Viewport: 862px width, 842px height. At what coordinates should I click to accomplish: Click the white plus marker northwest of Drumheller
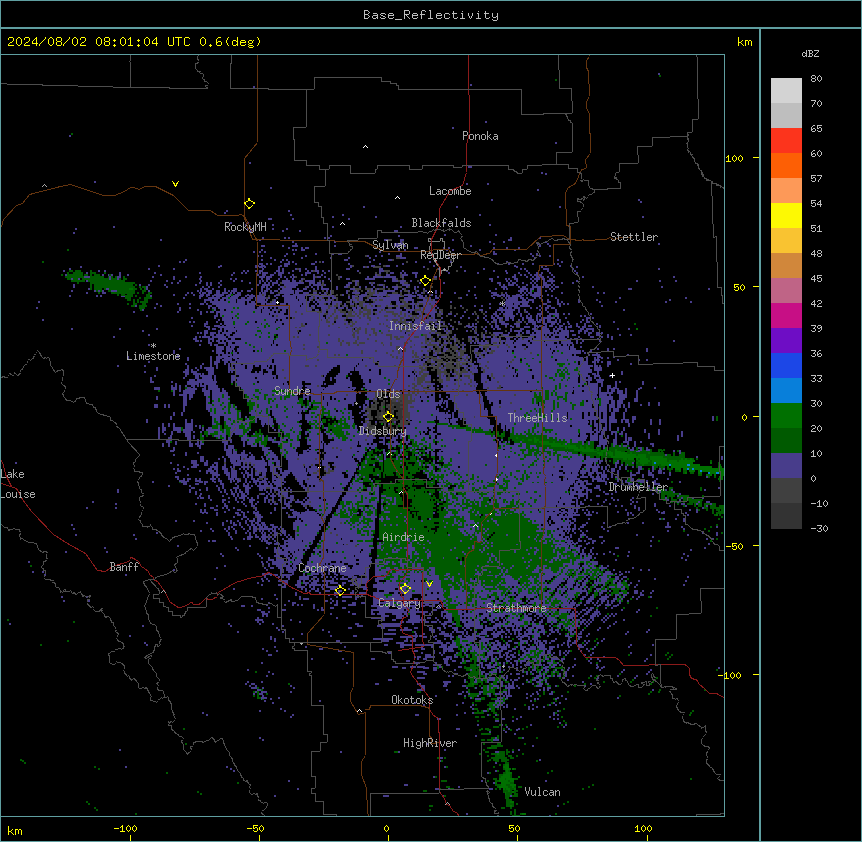[x=612, y=375]
